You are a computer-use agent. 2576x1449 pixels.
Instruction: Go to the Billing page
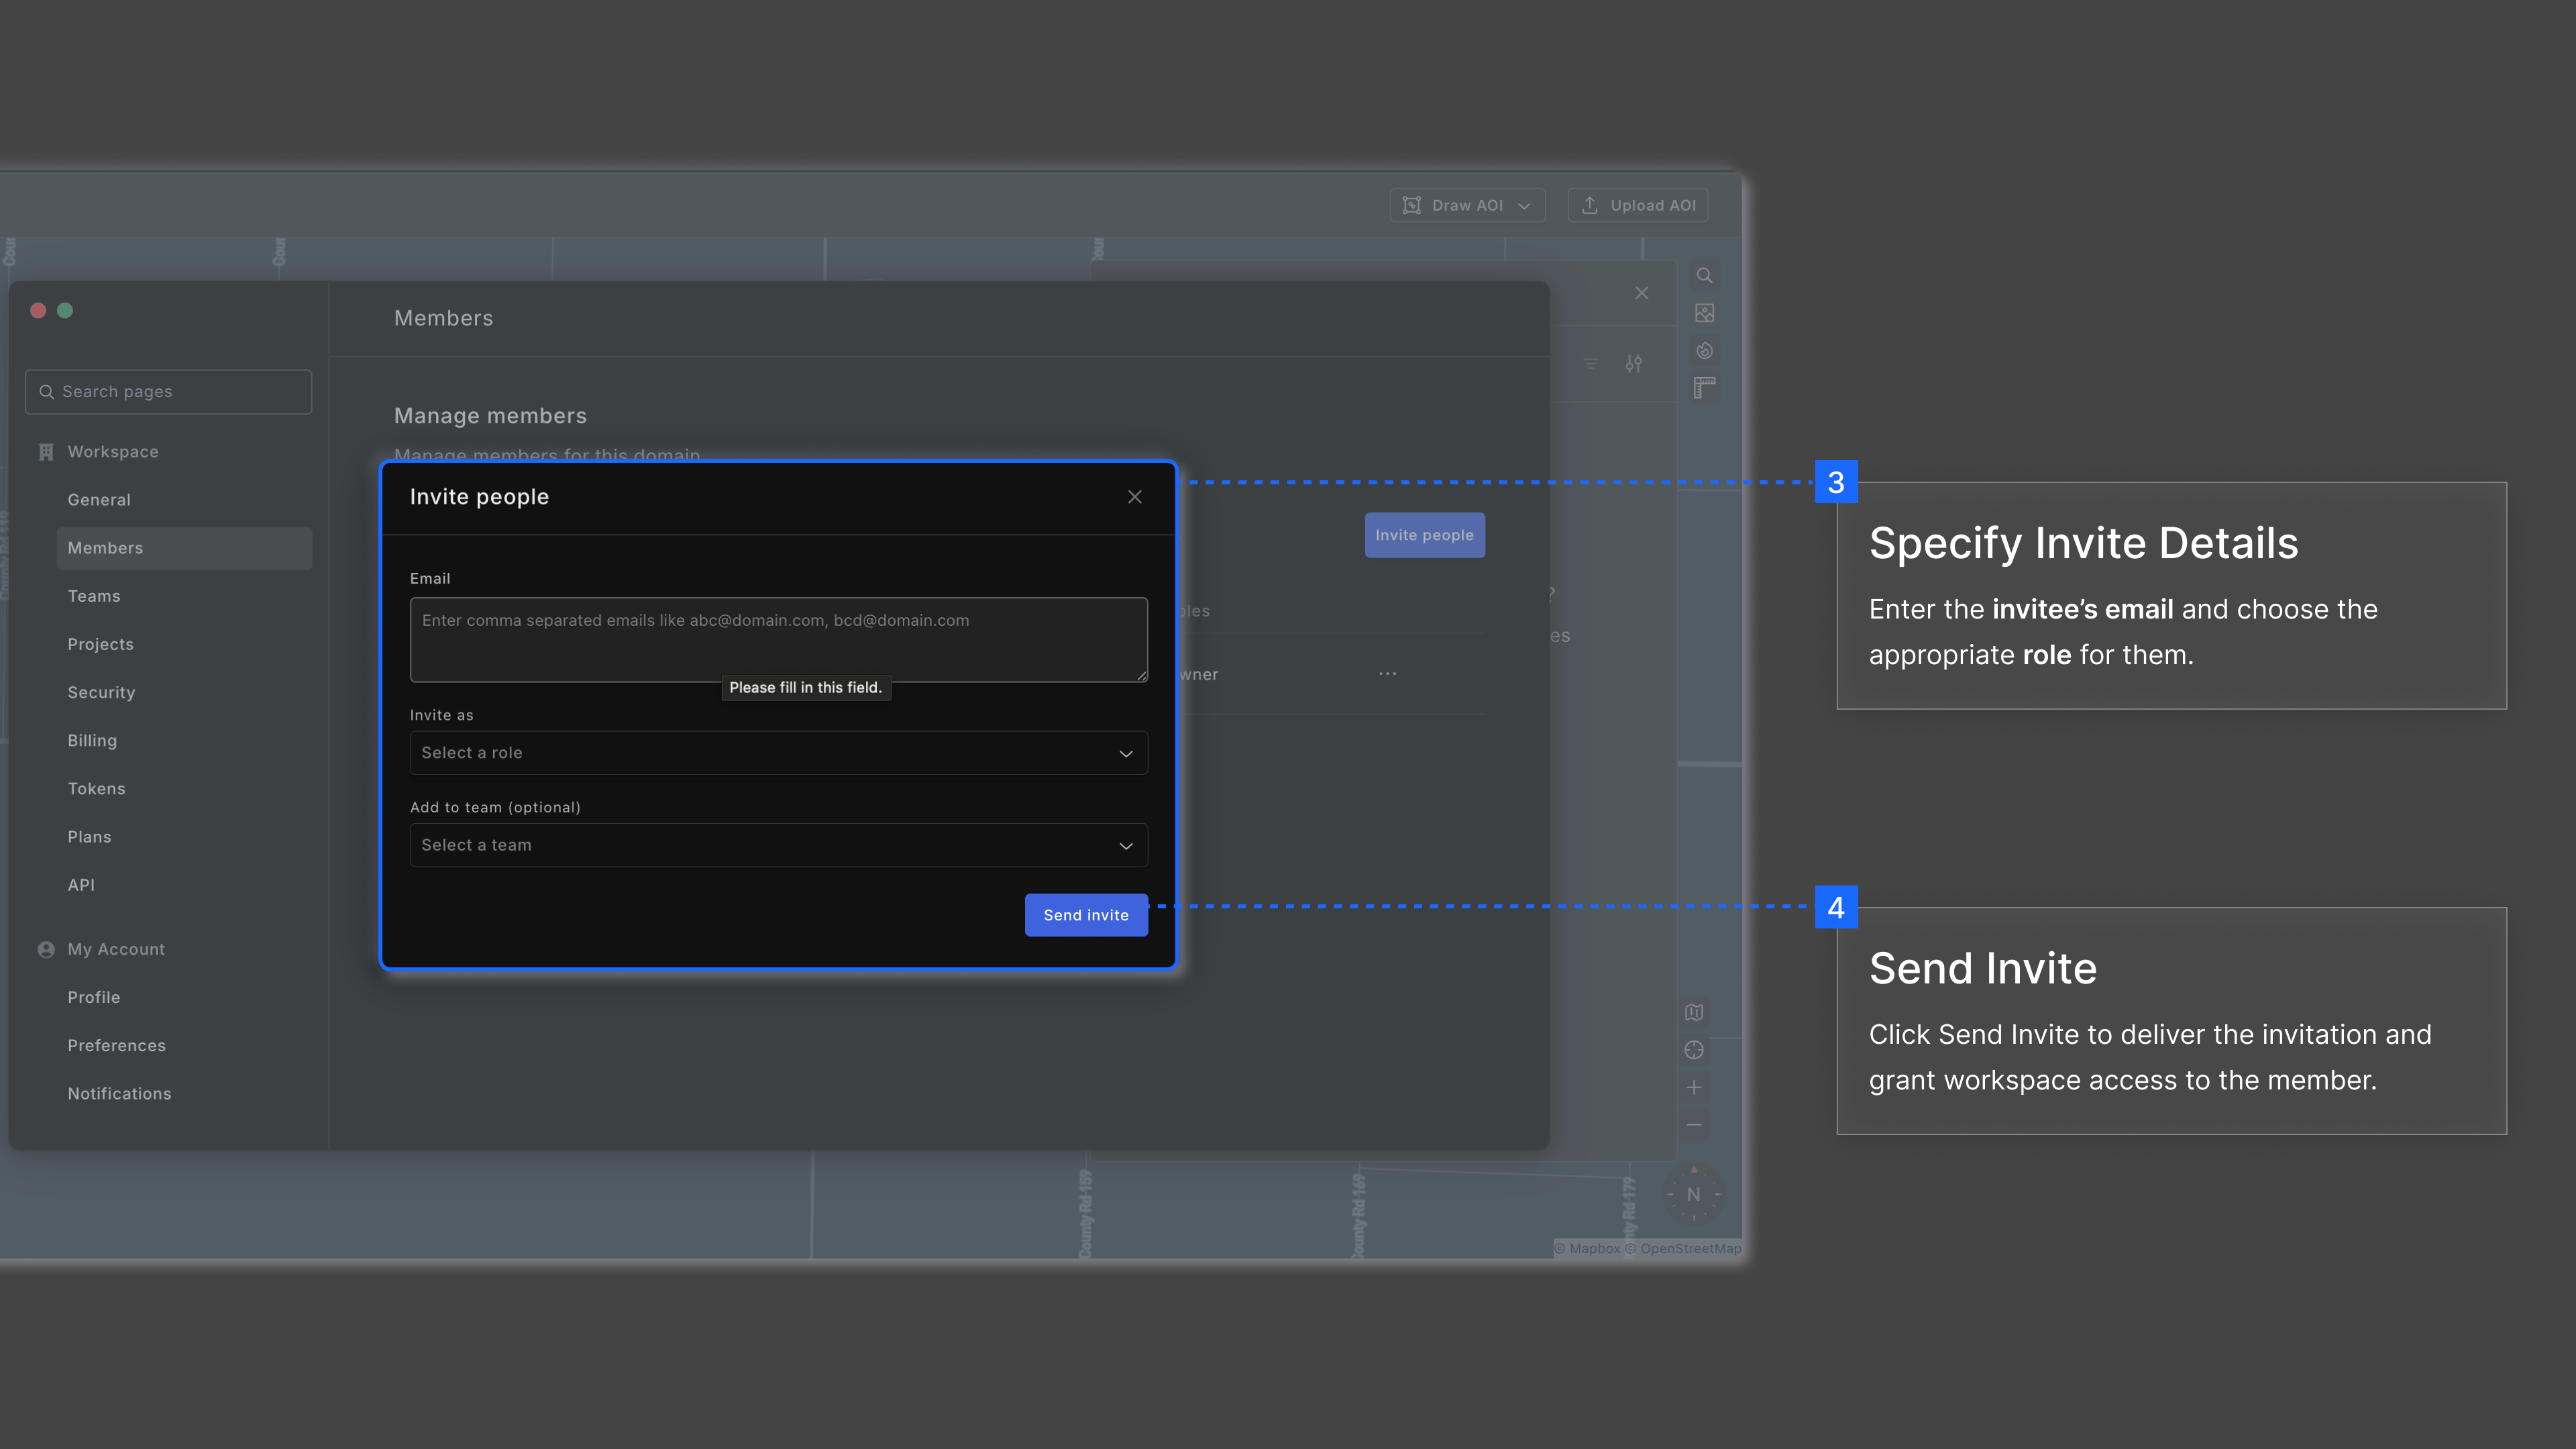(92, 740)
